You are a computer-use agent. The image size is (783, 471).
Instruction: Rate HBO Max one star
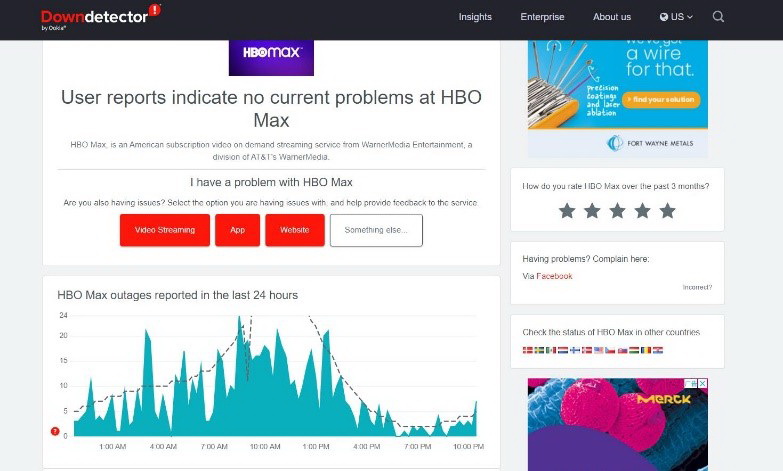567,211
